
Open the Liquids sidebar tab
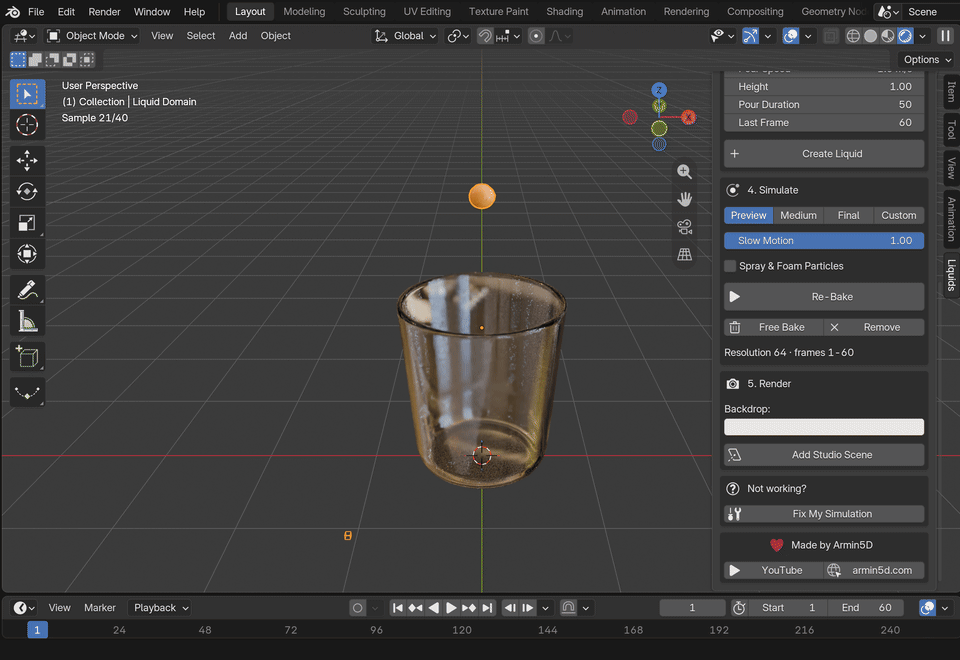(x=951, y=275)
